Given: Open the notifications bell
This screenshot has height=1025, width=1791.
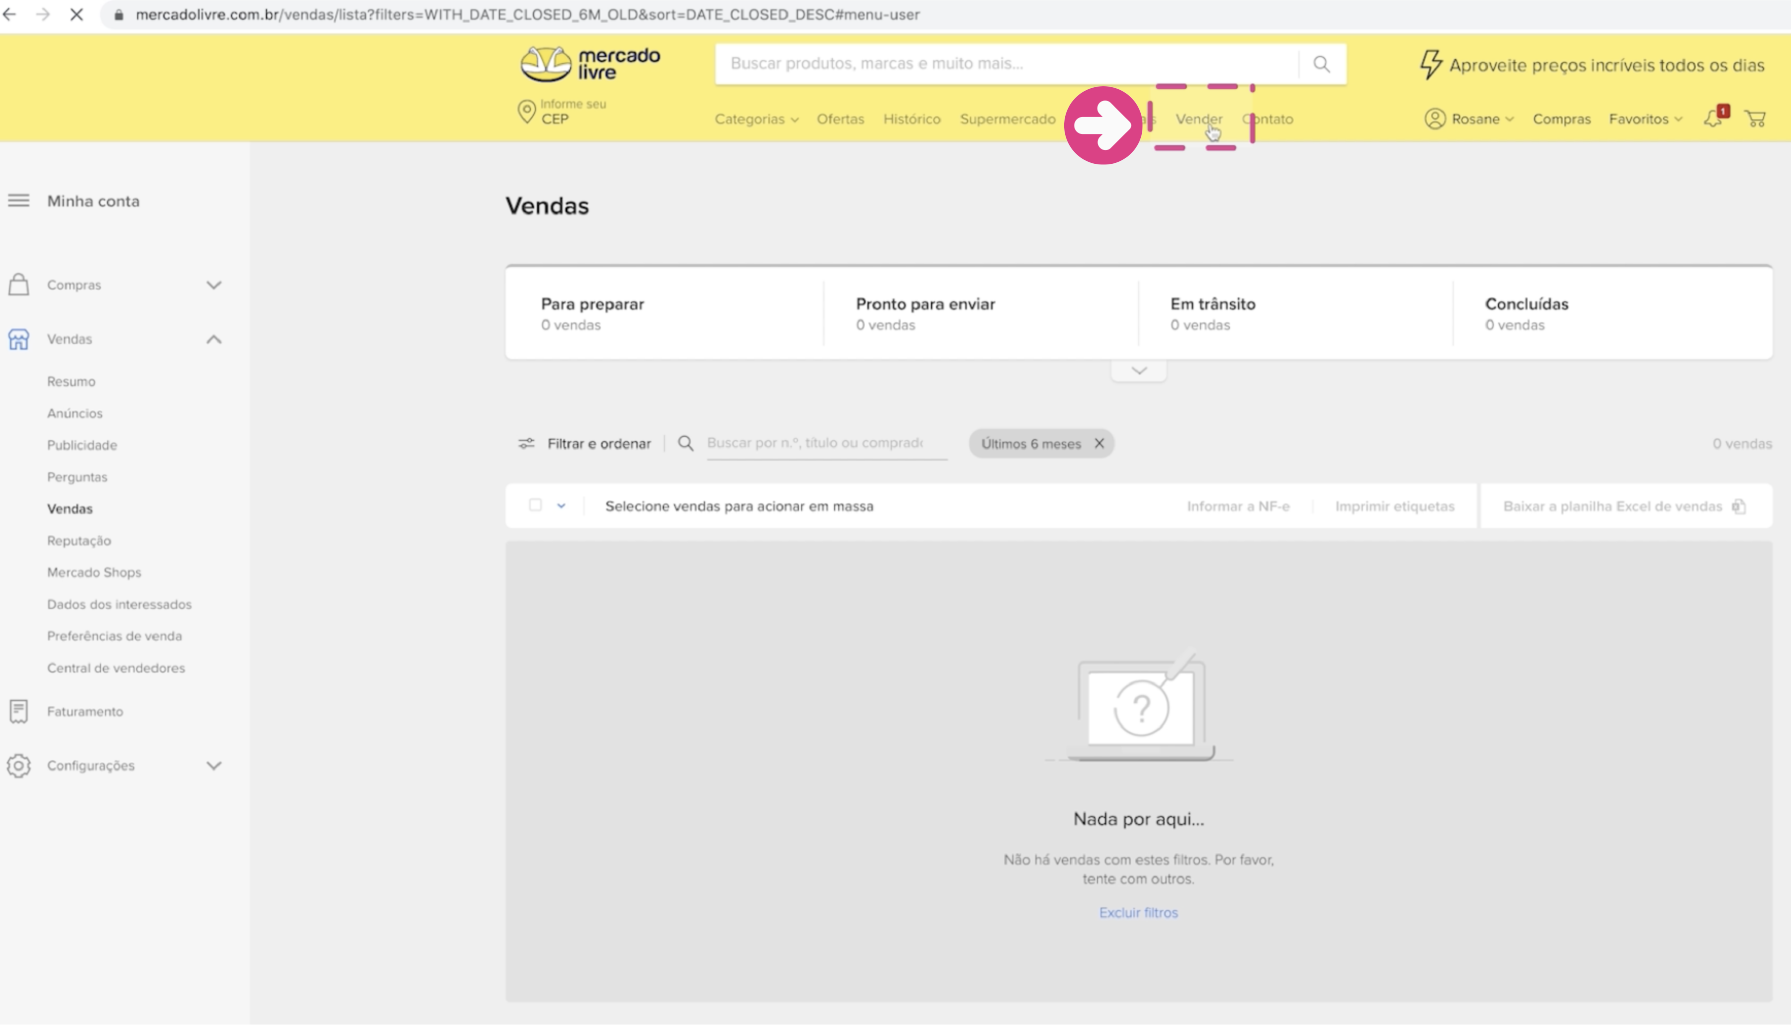Looking at the screenshot, I should 1714,118.
